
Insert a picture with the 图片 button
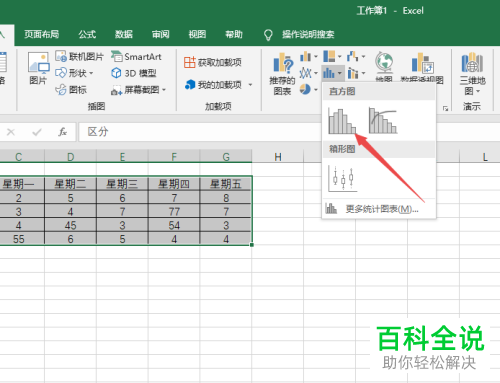click(38, 68)
